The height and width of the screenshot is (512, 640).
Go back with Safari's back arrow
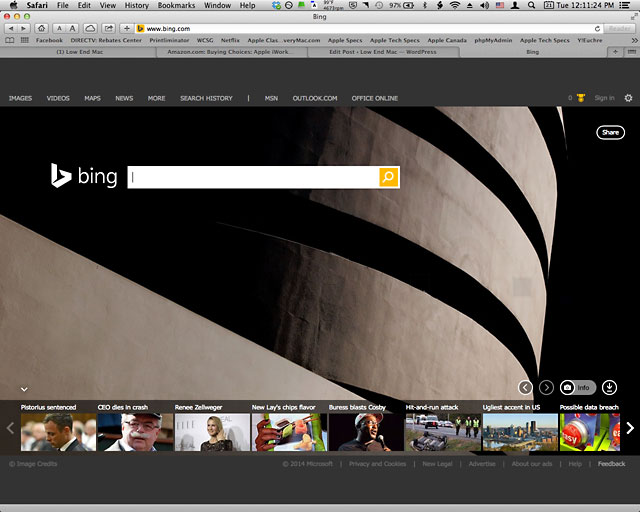click(x=11, y=29)
